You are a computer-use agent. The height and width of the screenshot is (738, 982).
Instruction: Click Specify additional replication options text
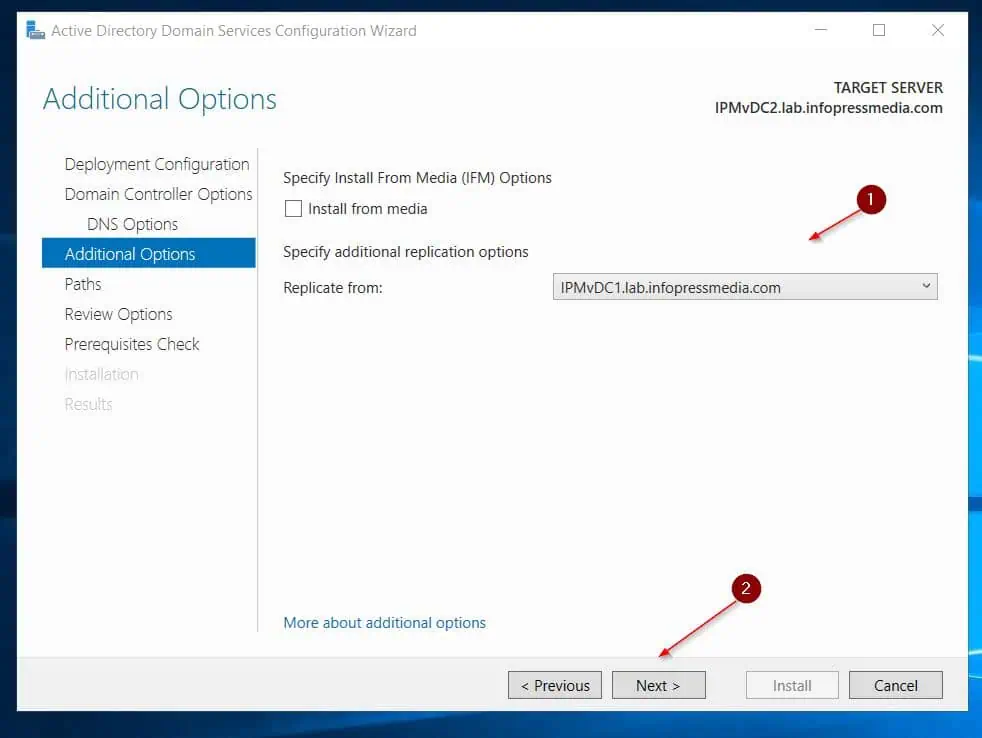406,252
